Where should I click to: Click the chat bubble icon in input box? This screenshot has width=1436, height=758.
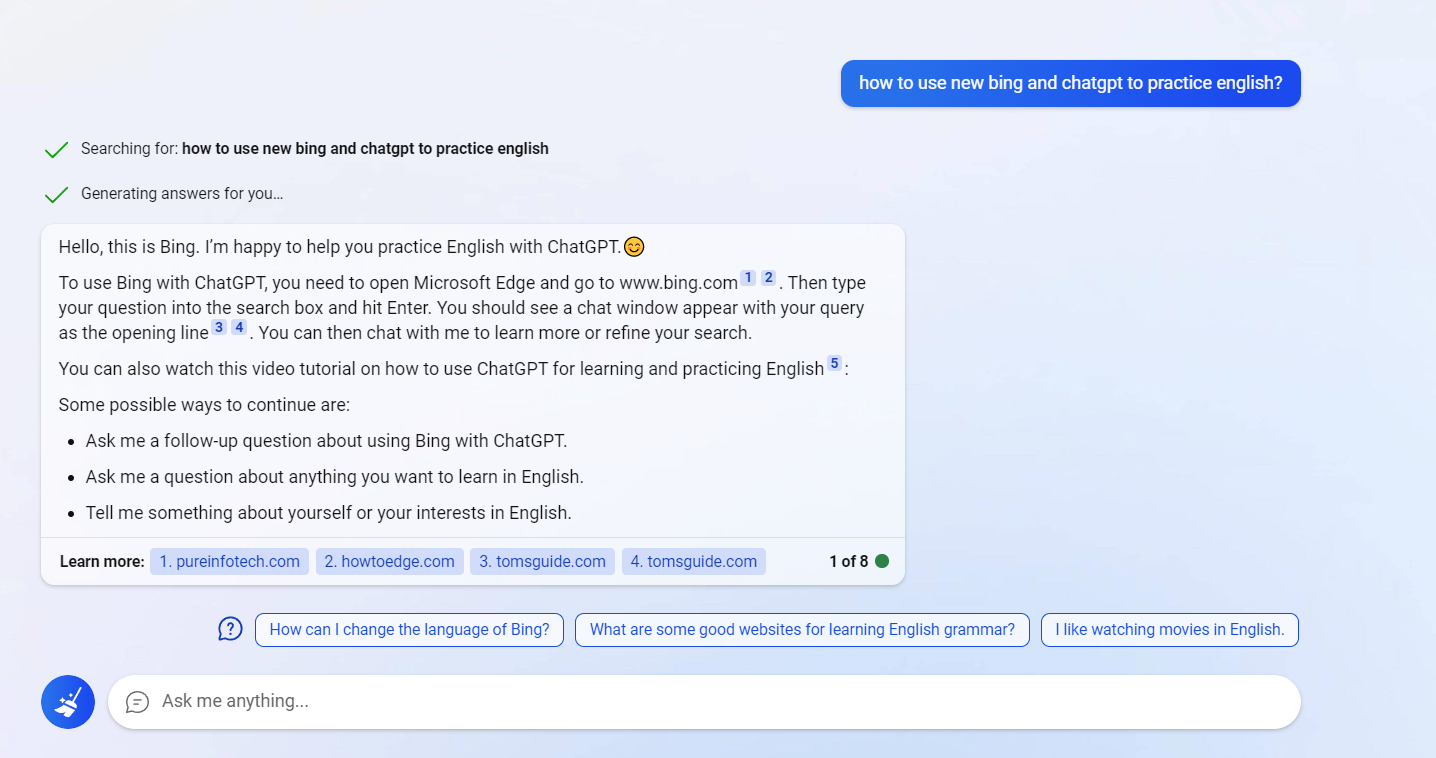click(x=137, y=702)
